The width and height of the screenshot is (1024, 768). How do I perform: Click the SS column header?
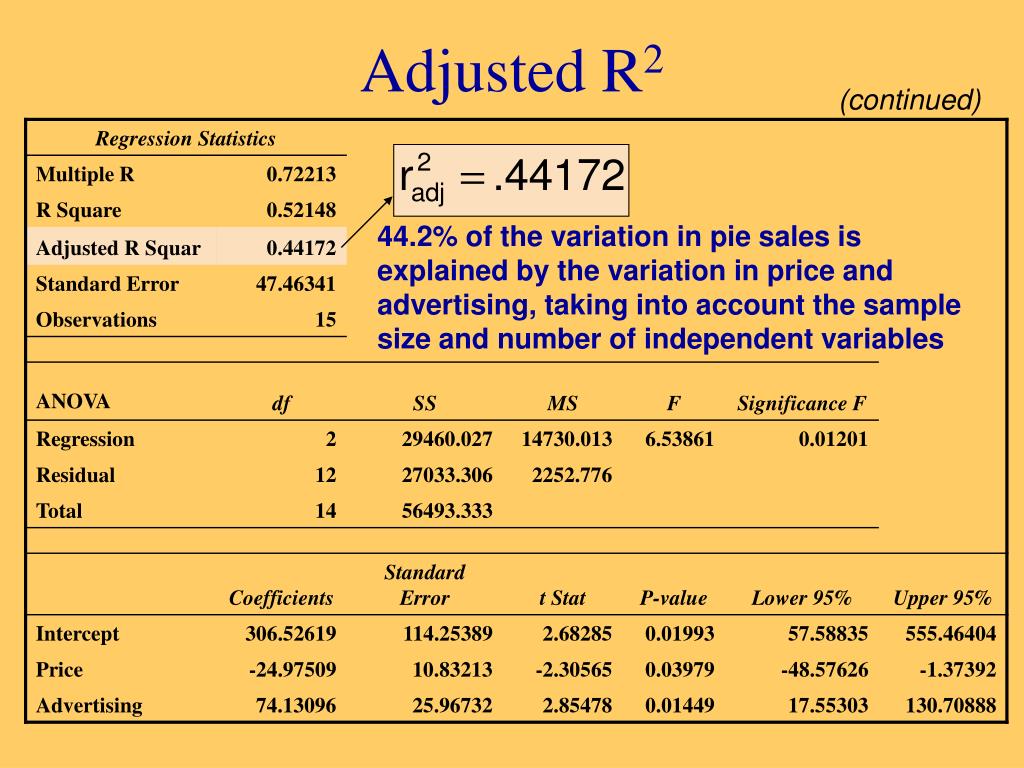coord(424,404)
